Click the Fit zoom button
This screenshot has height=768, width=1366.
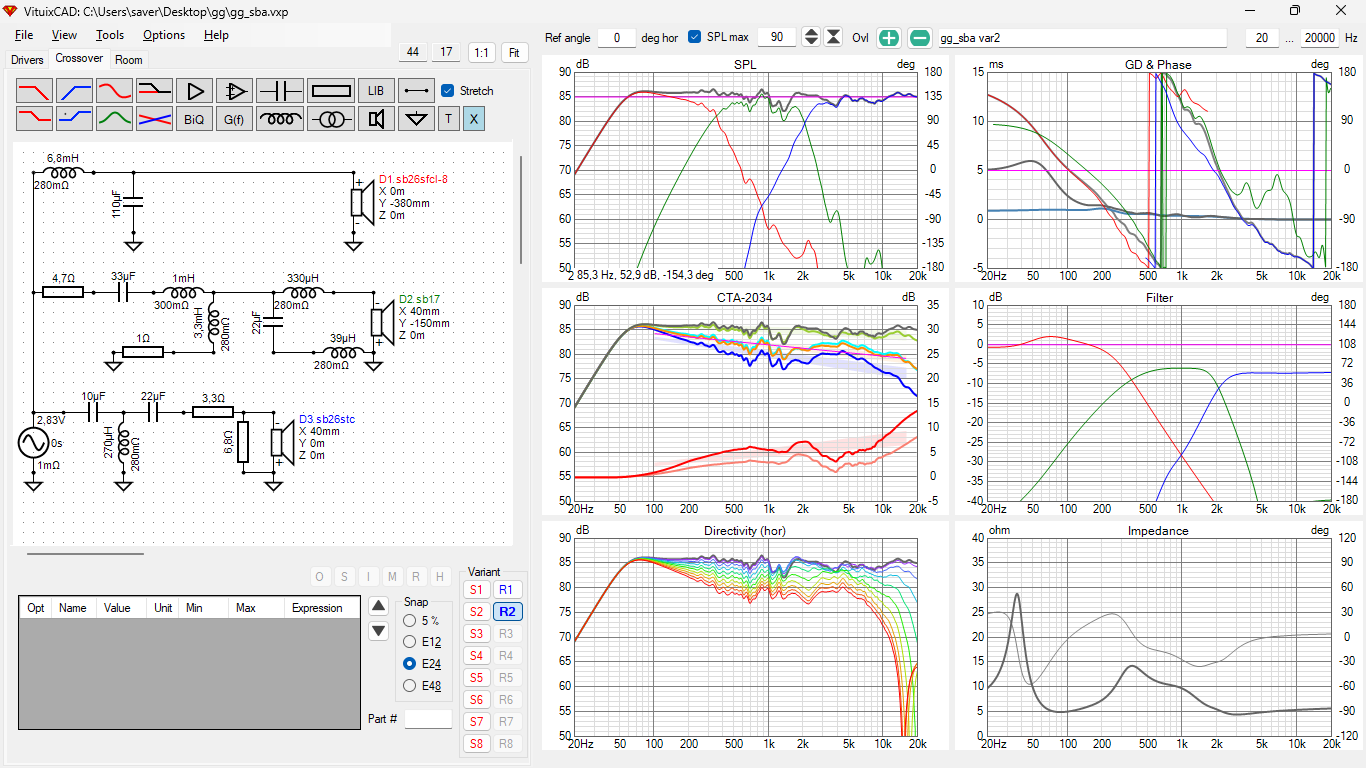coord(515,52)
